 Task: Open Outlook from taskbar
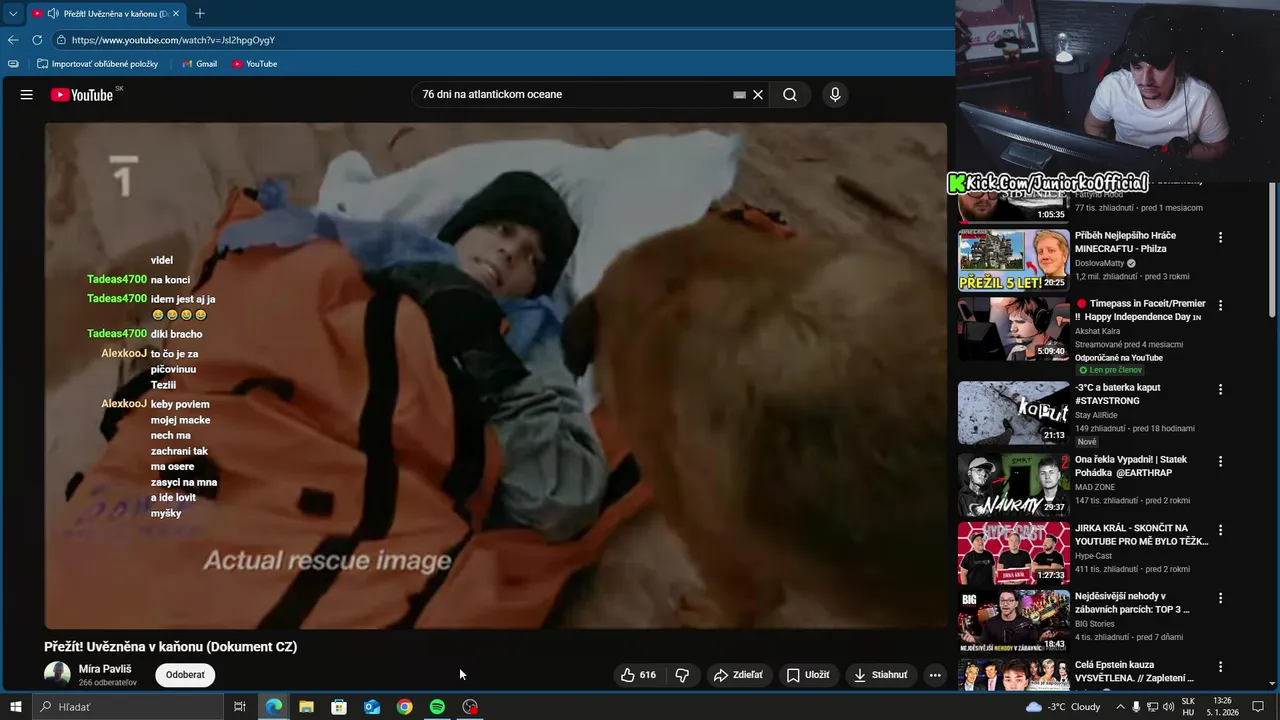pos(372,707)
